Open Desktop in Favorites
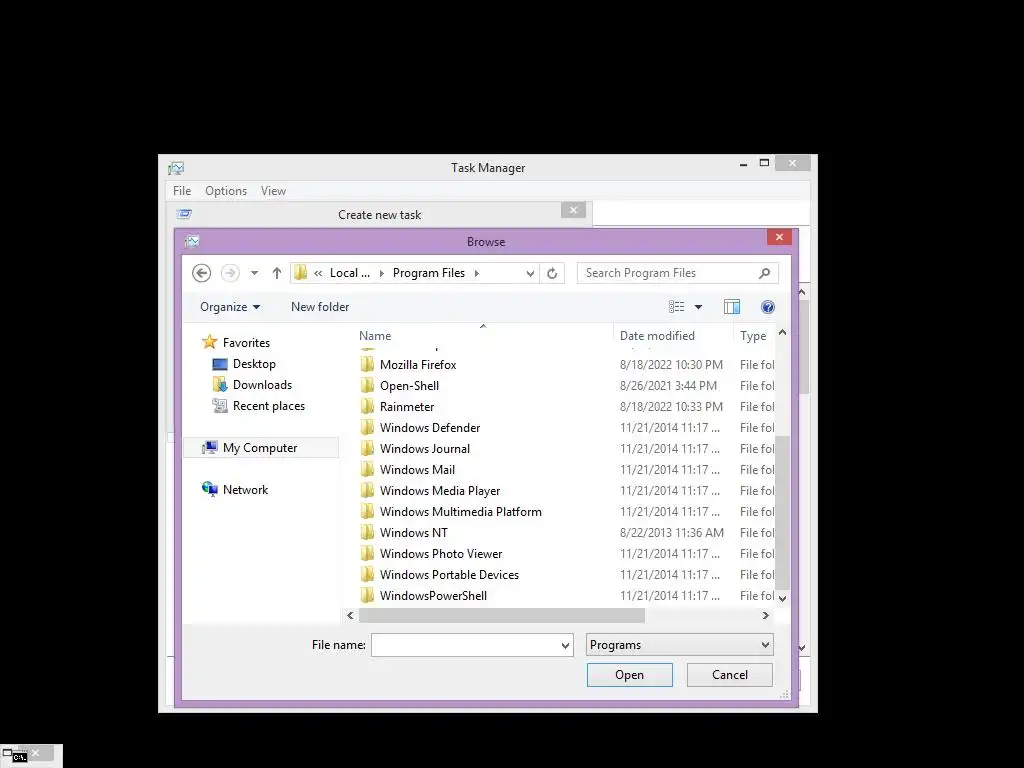1024x768 pixels. 254,364
